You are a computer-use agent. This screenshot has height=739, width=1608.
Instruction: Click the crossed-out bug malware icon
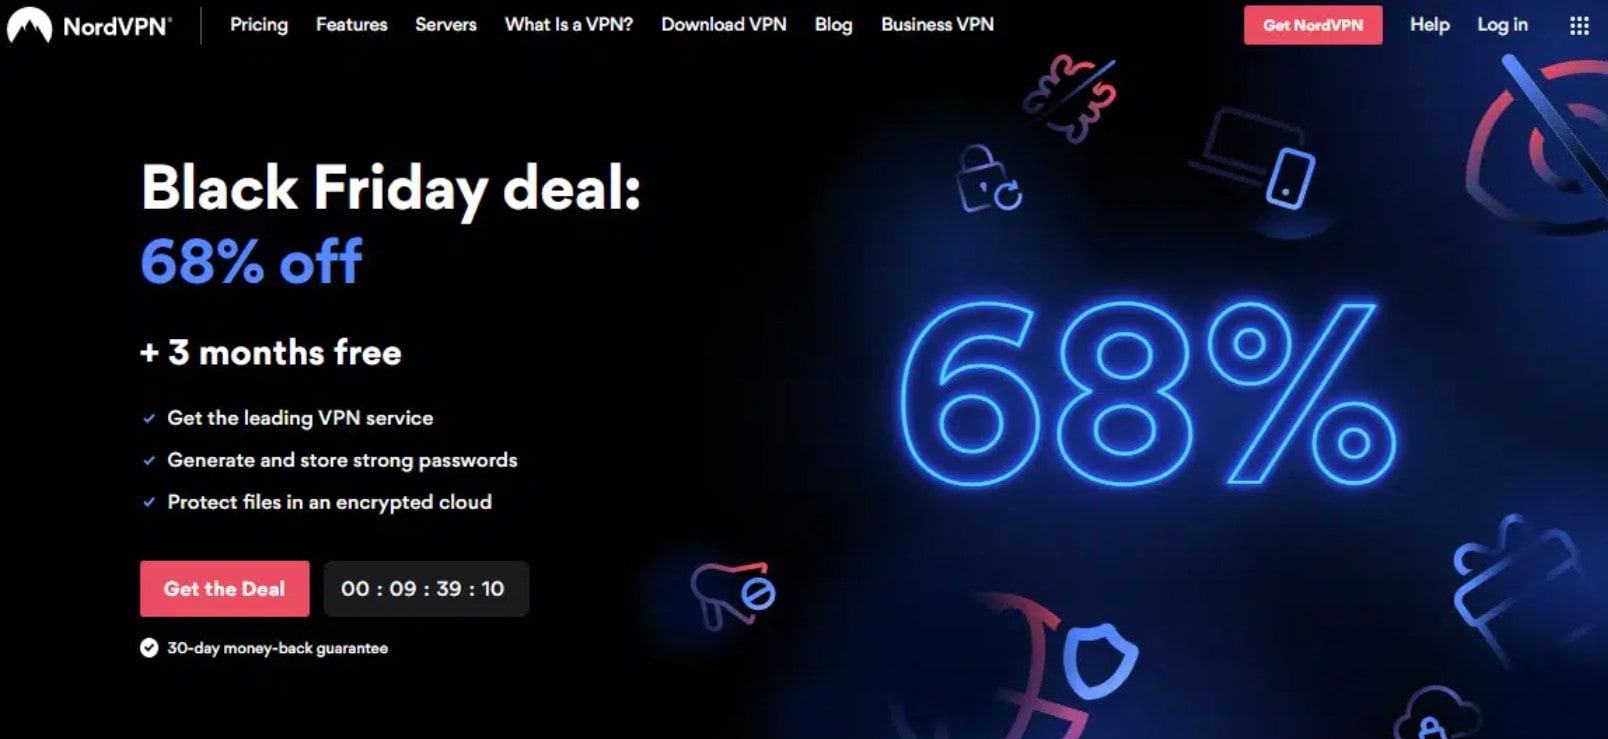(1069, 96)
